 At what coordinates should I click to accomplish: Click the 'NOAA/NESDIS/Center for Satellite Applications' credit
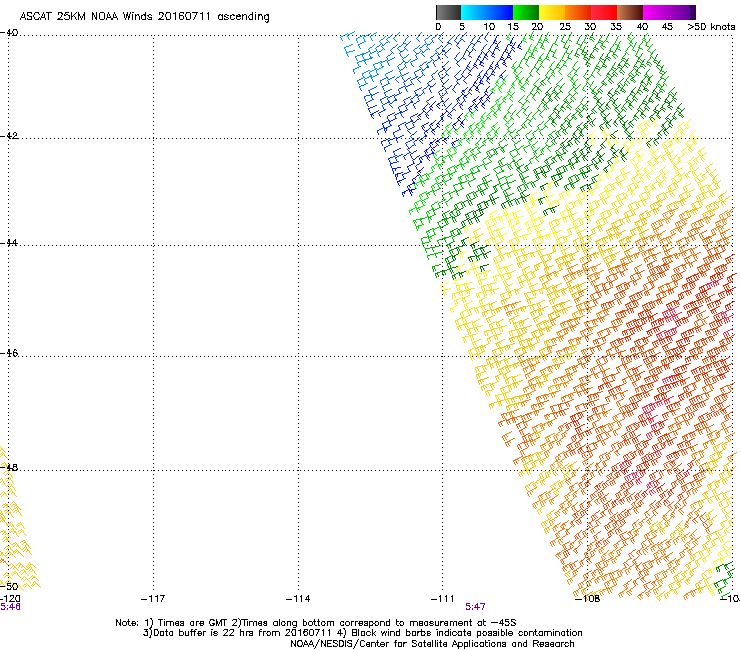[x=432, y=644]
